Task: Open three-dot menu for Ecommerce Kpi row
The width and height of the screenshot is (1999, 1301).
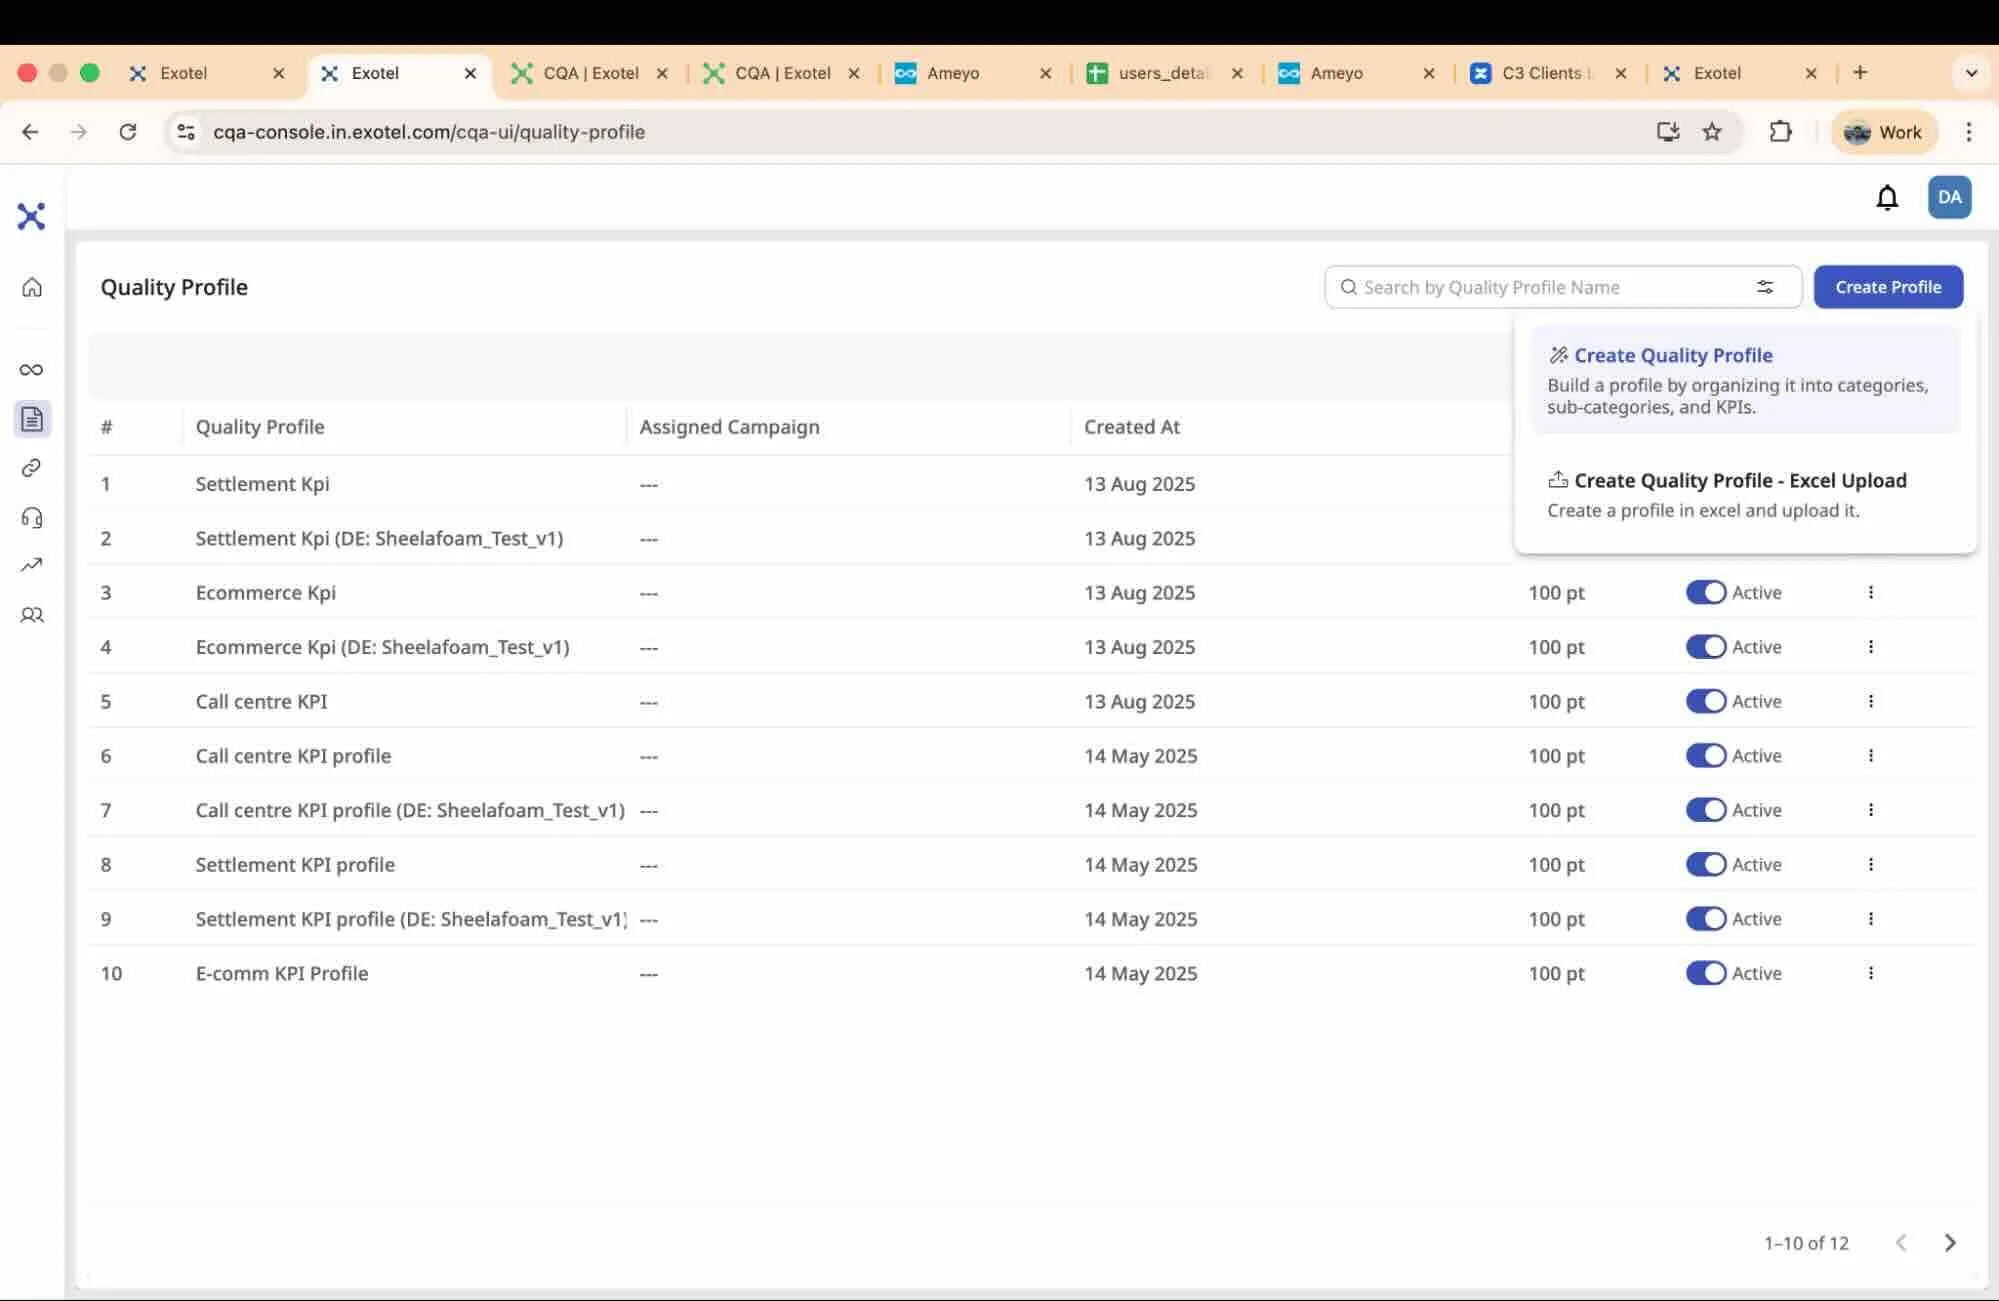Action: pos(1870,592)
